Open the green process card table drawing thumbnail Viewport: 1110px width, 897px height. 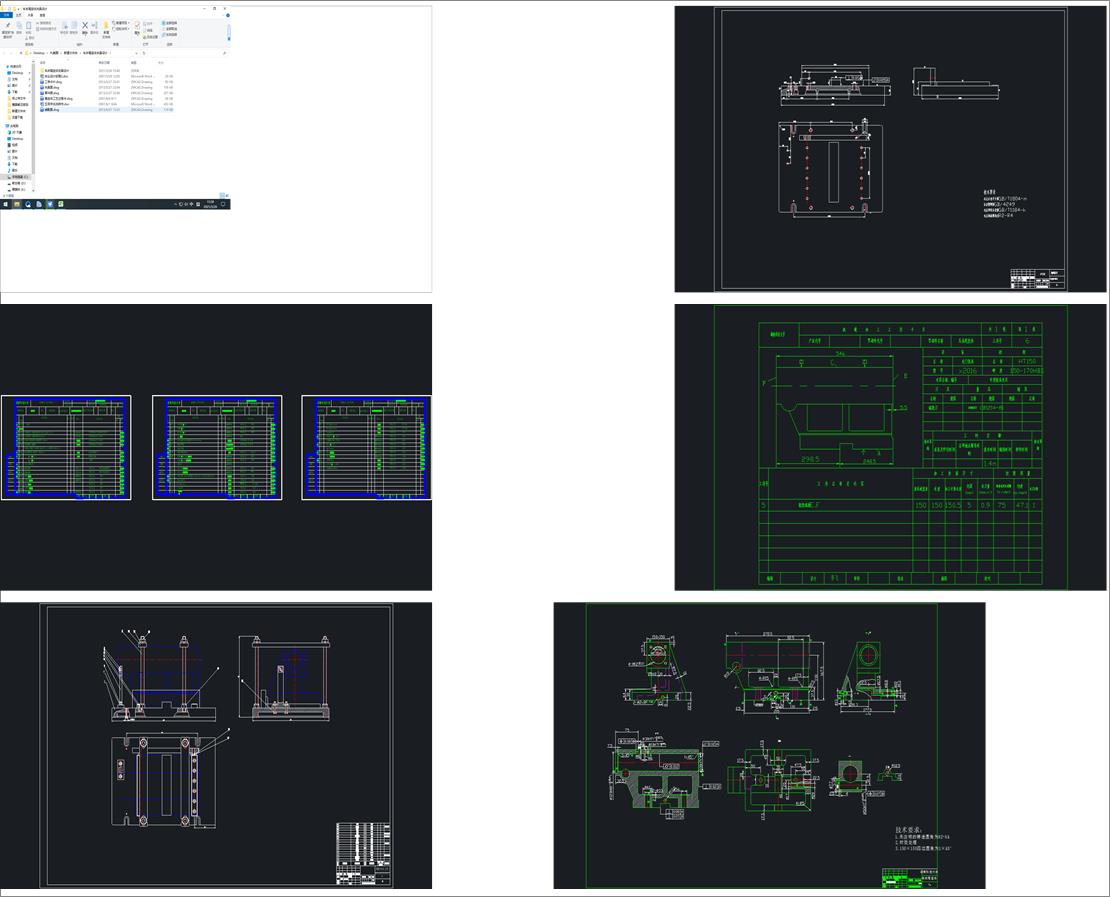[890, 447]
